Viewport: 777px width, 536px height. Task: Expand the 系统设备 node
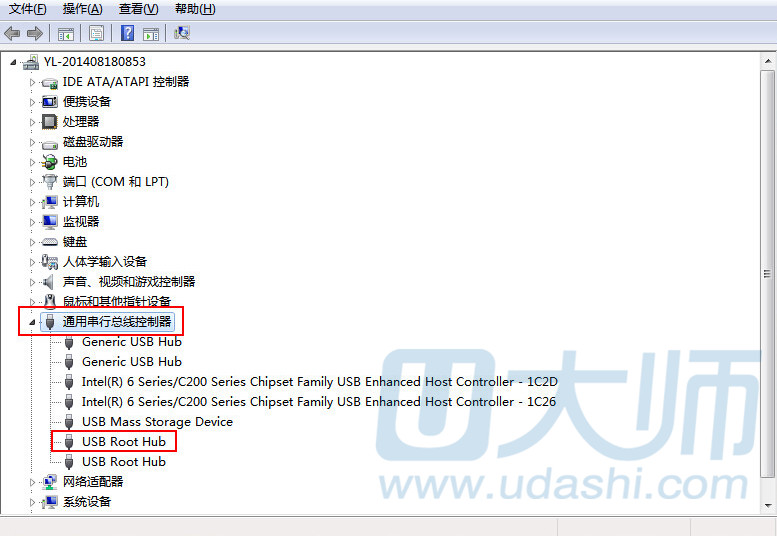[32, 502]
